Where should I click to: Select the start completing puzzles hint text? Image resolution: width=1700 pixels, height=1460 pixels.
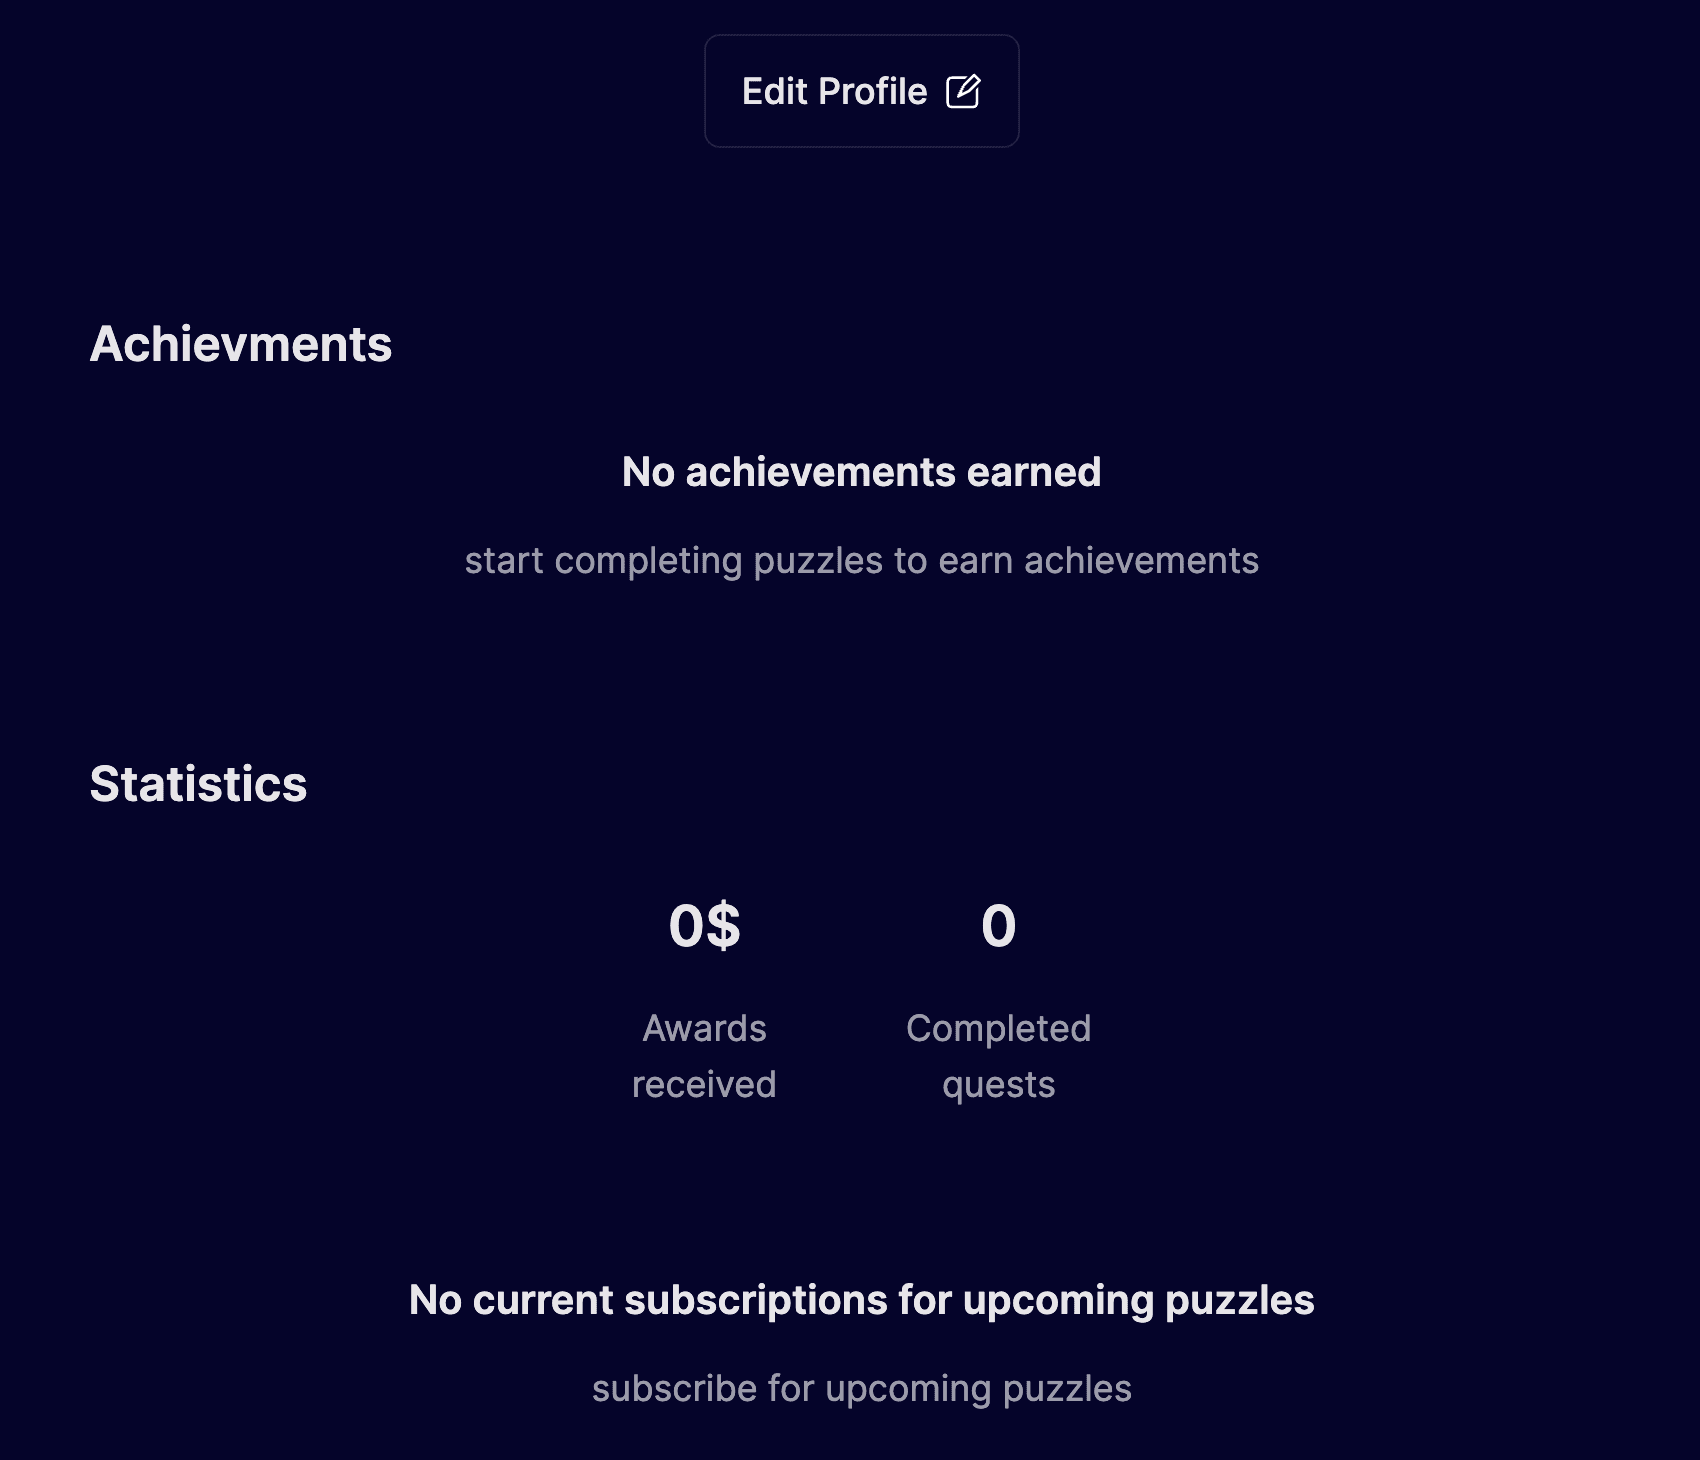point(862,560)
